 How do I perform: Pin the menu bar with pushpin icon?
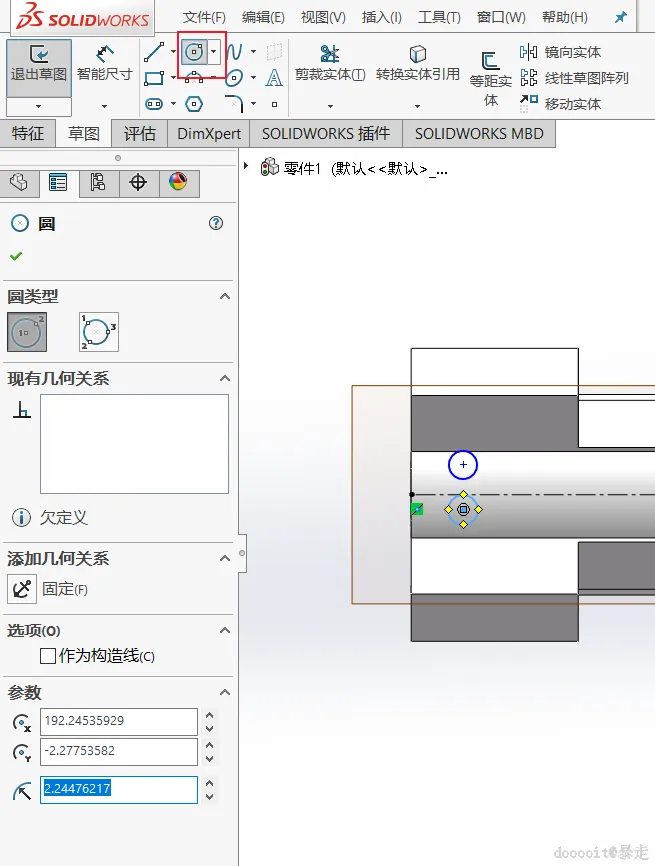click(621, 17)
